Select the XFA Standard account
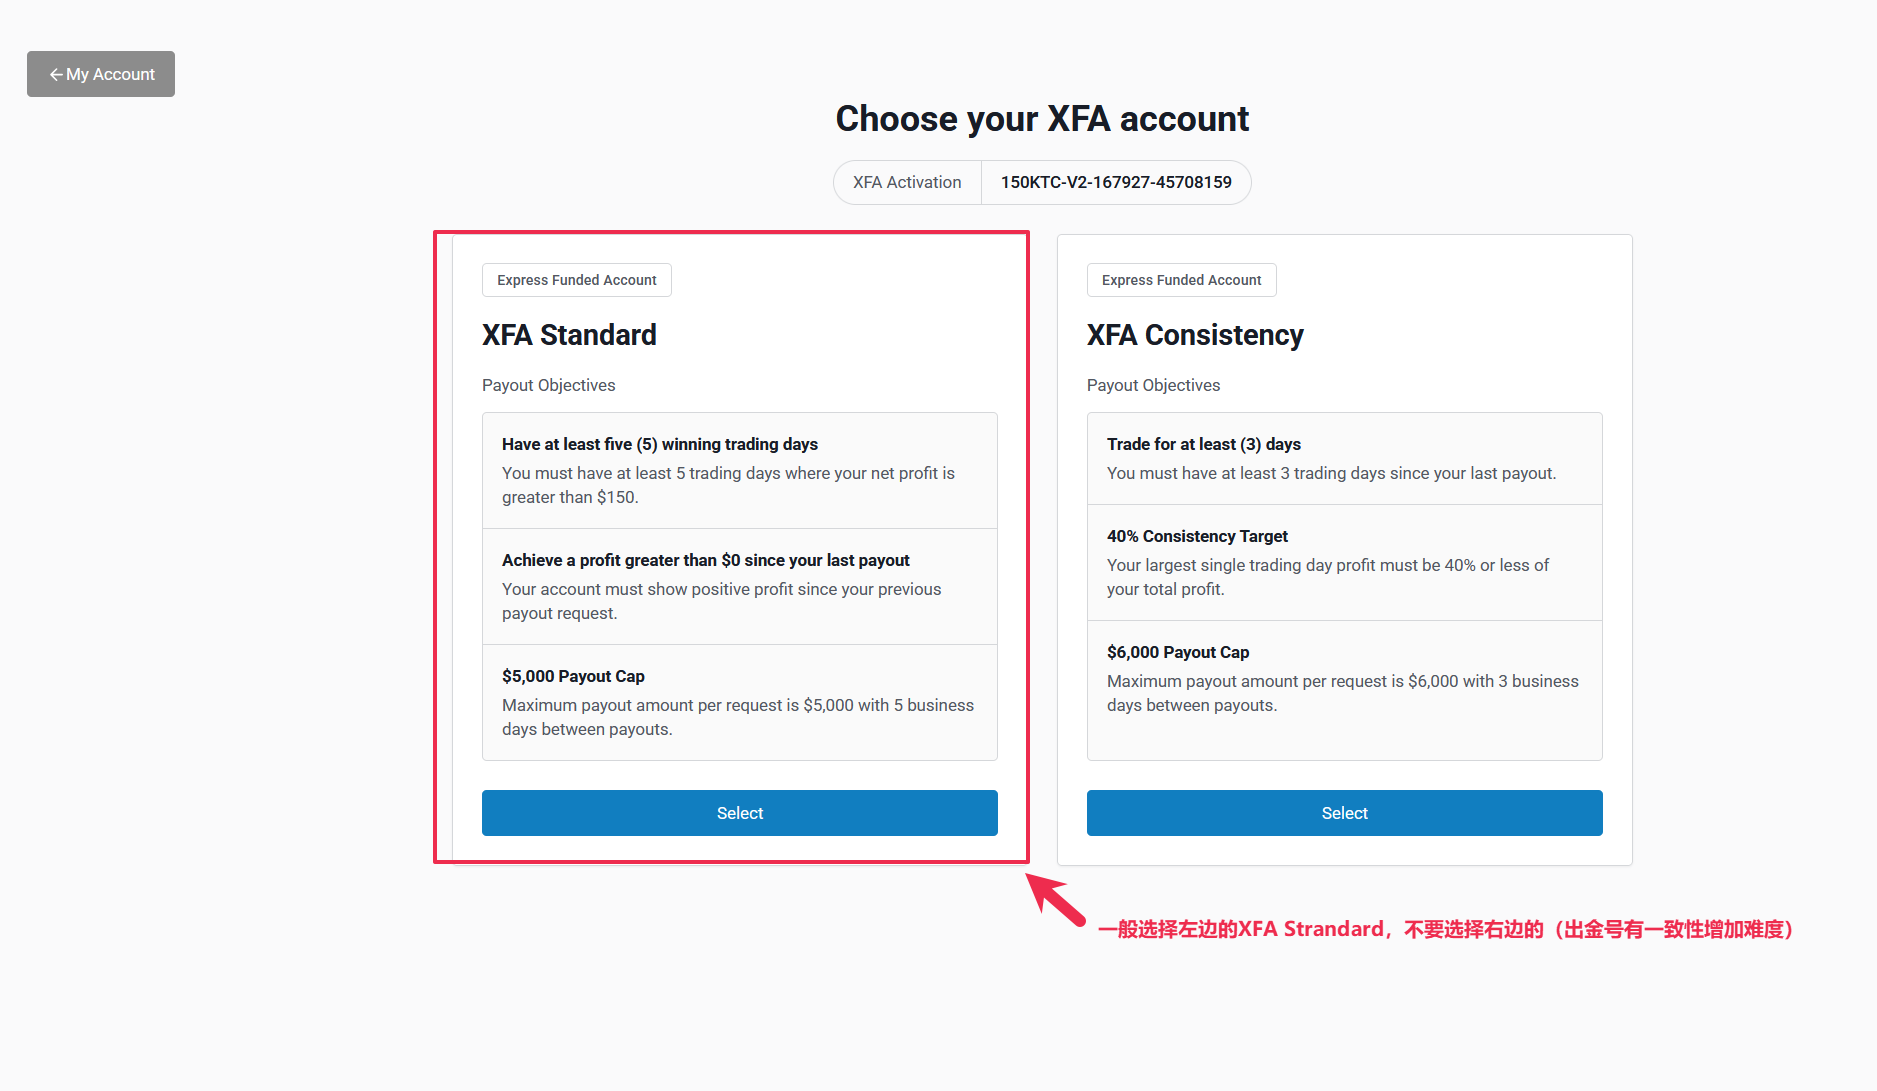The image size is (1877, 1091). (740, 813)
